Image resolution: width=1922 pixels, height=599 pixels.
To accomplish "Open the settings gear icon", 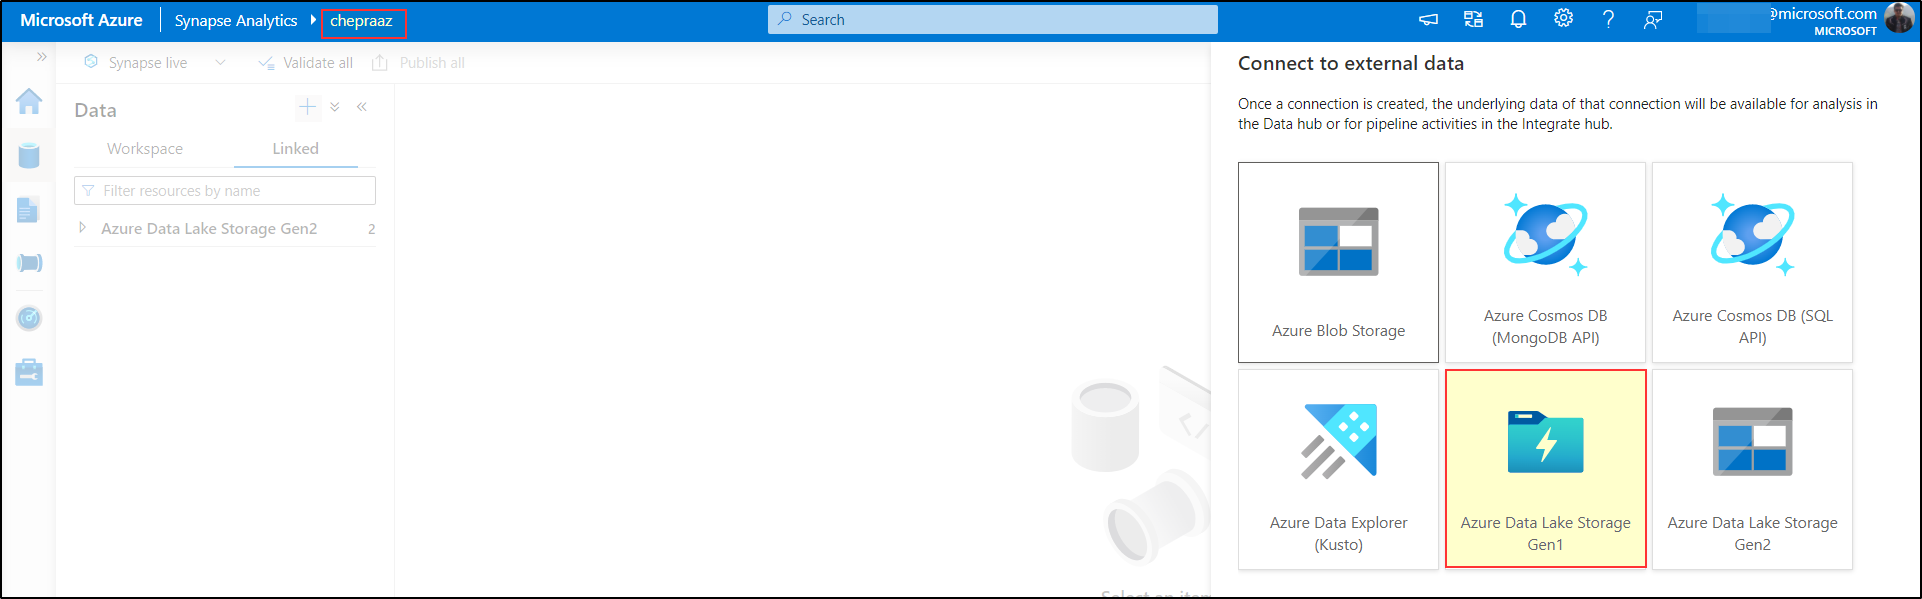I will [x=1563, y=18].
